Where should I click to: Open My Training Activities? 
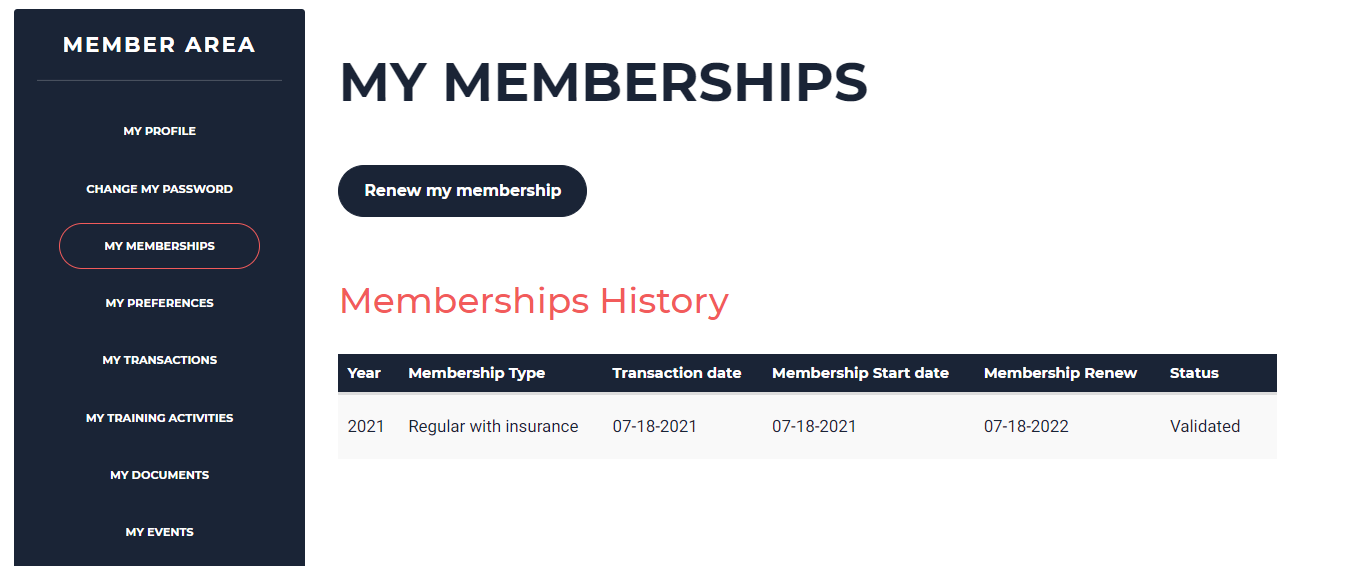pos(159,418)
